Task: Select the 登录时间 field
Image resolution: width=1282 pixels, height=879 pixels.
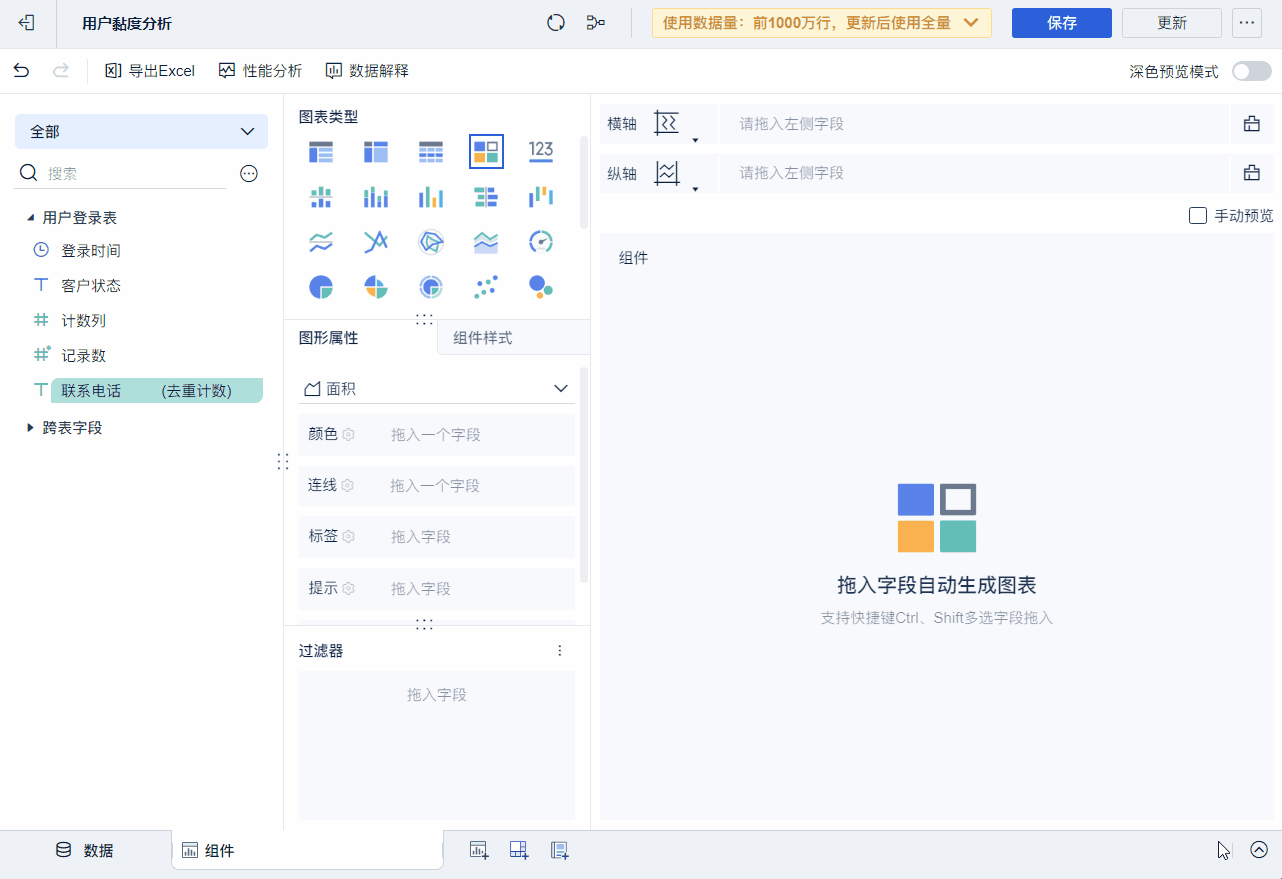Action: pos(91,251)
